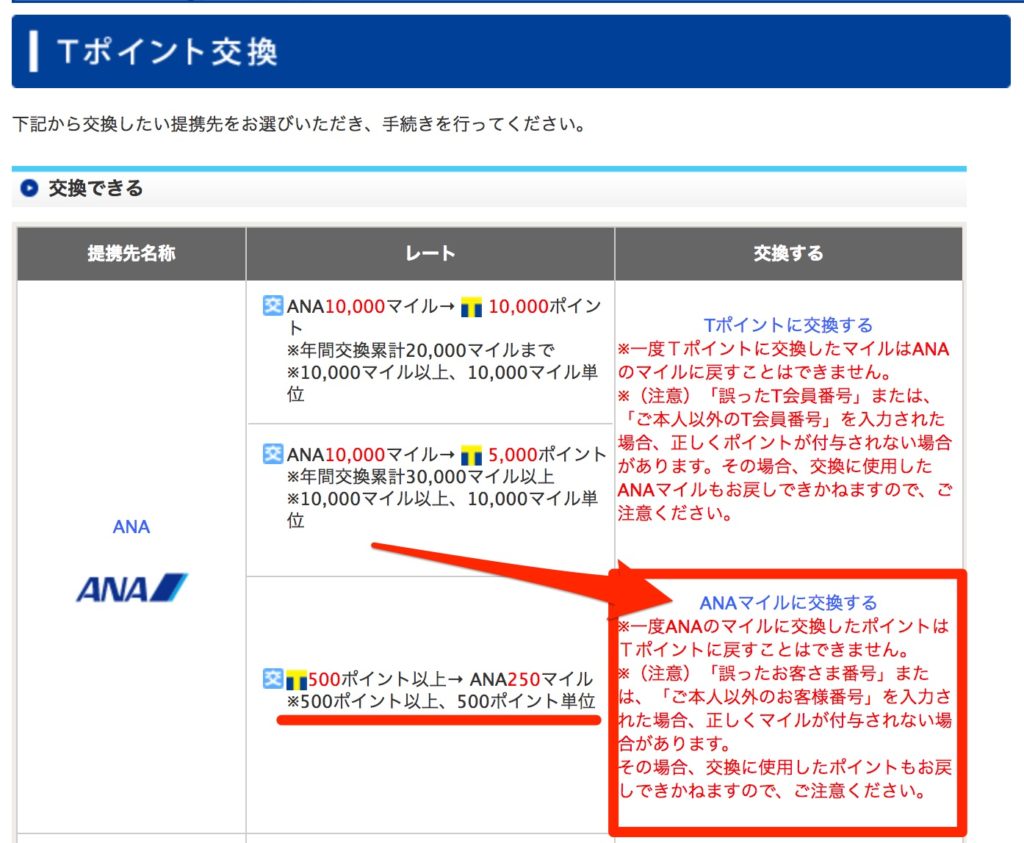
Task: Click the blue circle icon beside 交換できる
Action: (x=29, y=188)
